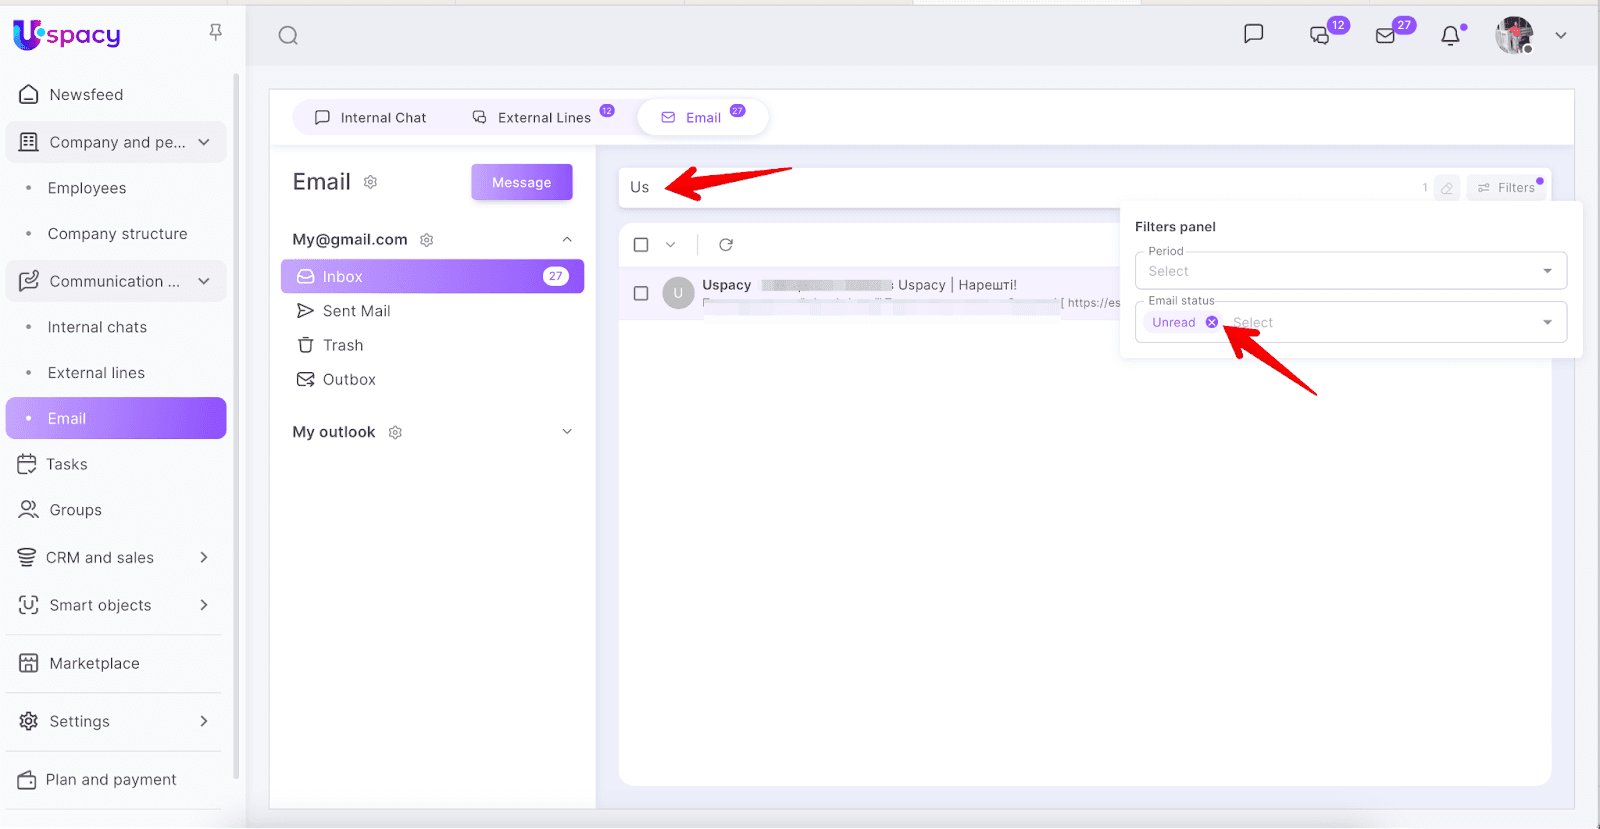Click the search magnifier icon in header
The height and width of the screenshot is (829, 1600).
(288, 36)
